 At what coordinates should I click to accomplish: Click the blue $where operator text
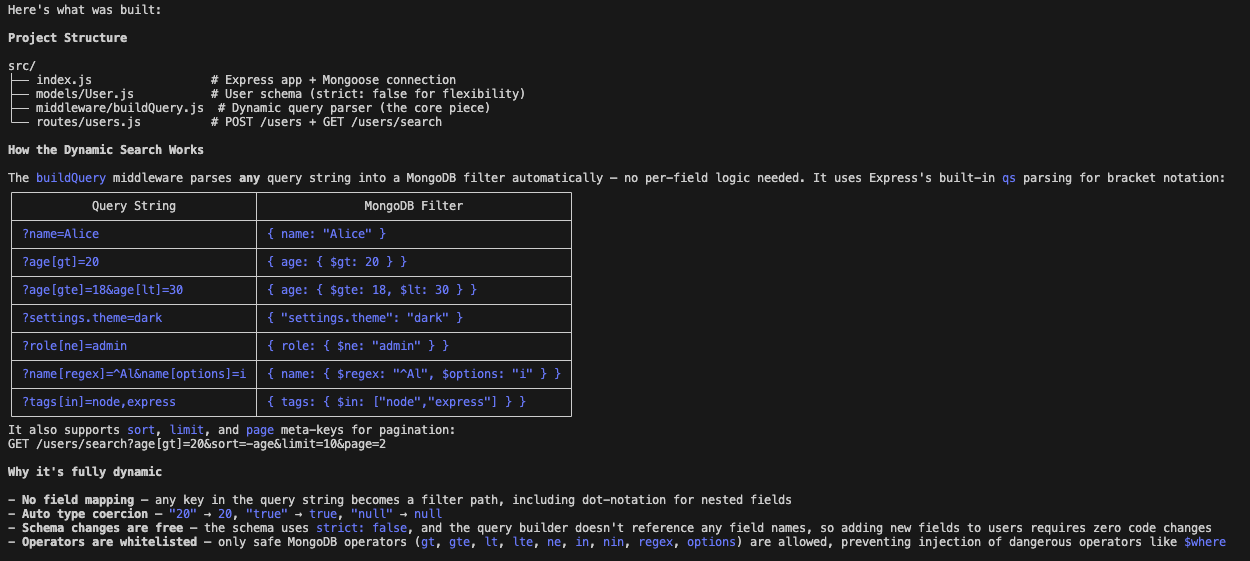coord(1204,542)
